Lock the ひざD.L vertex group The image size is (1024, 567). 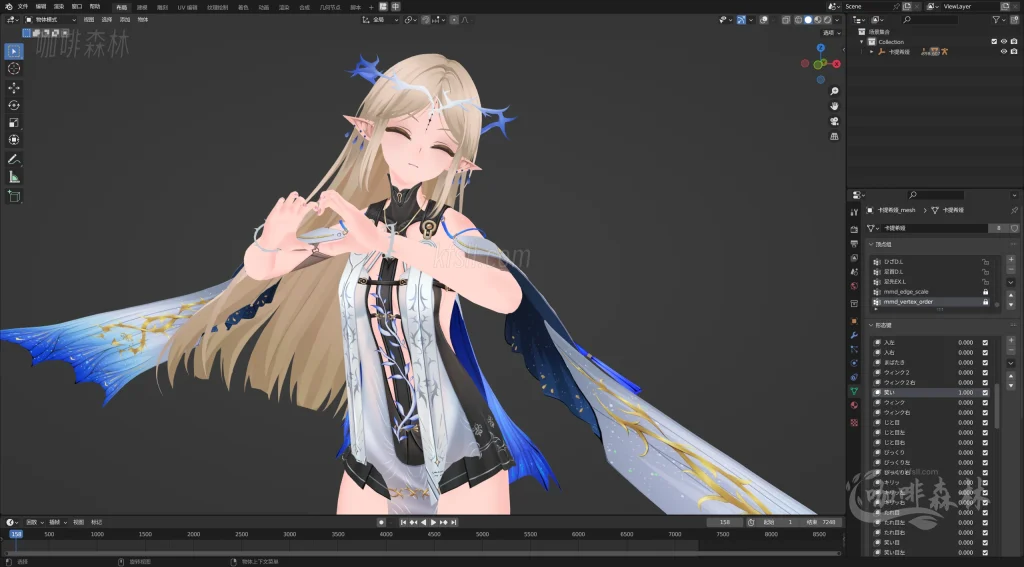point(985,262)
